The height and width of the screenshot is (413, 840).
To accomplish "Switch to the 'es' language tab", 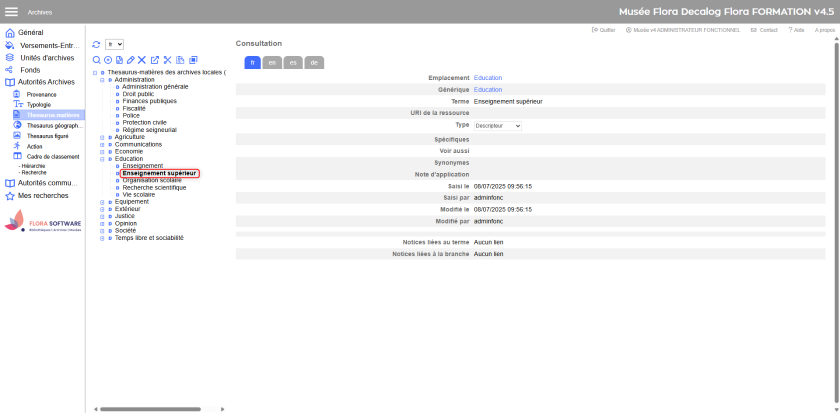I will pos(292,62).
